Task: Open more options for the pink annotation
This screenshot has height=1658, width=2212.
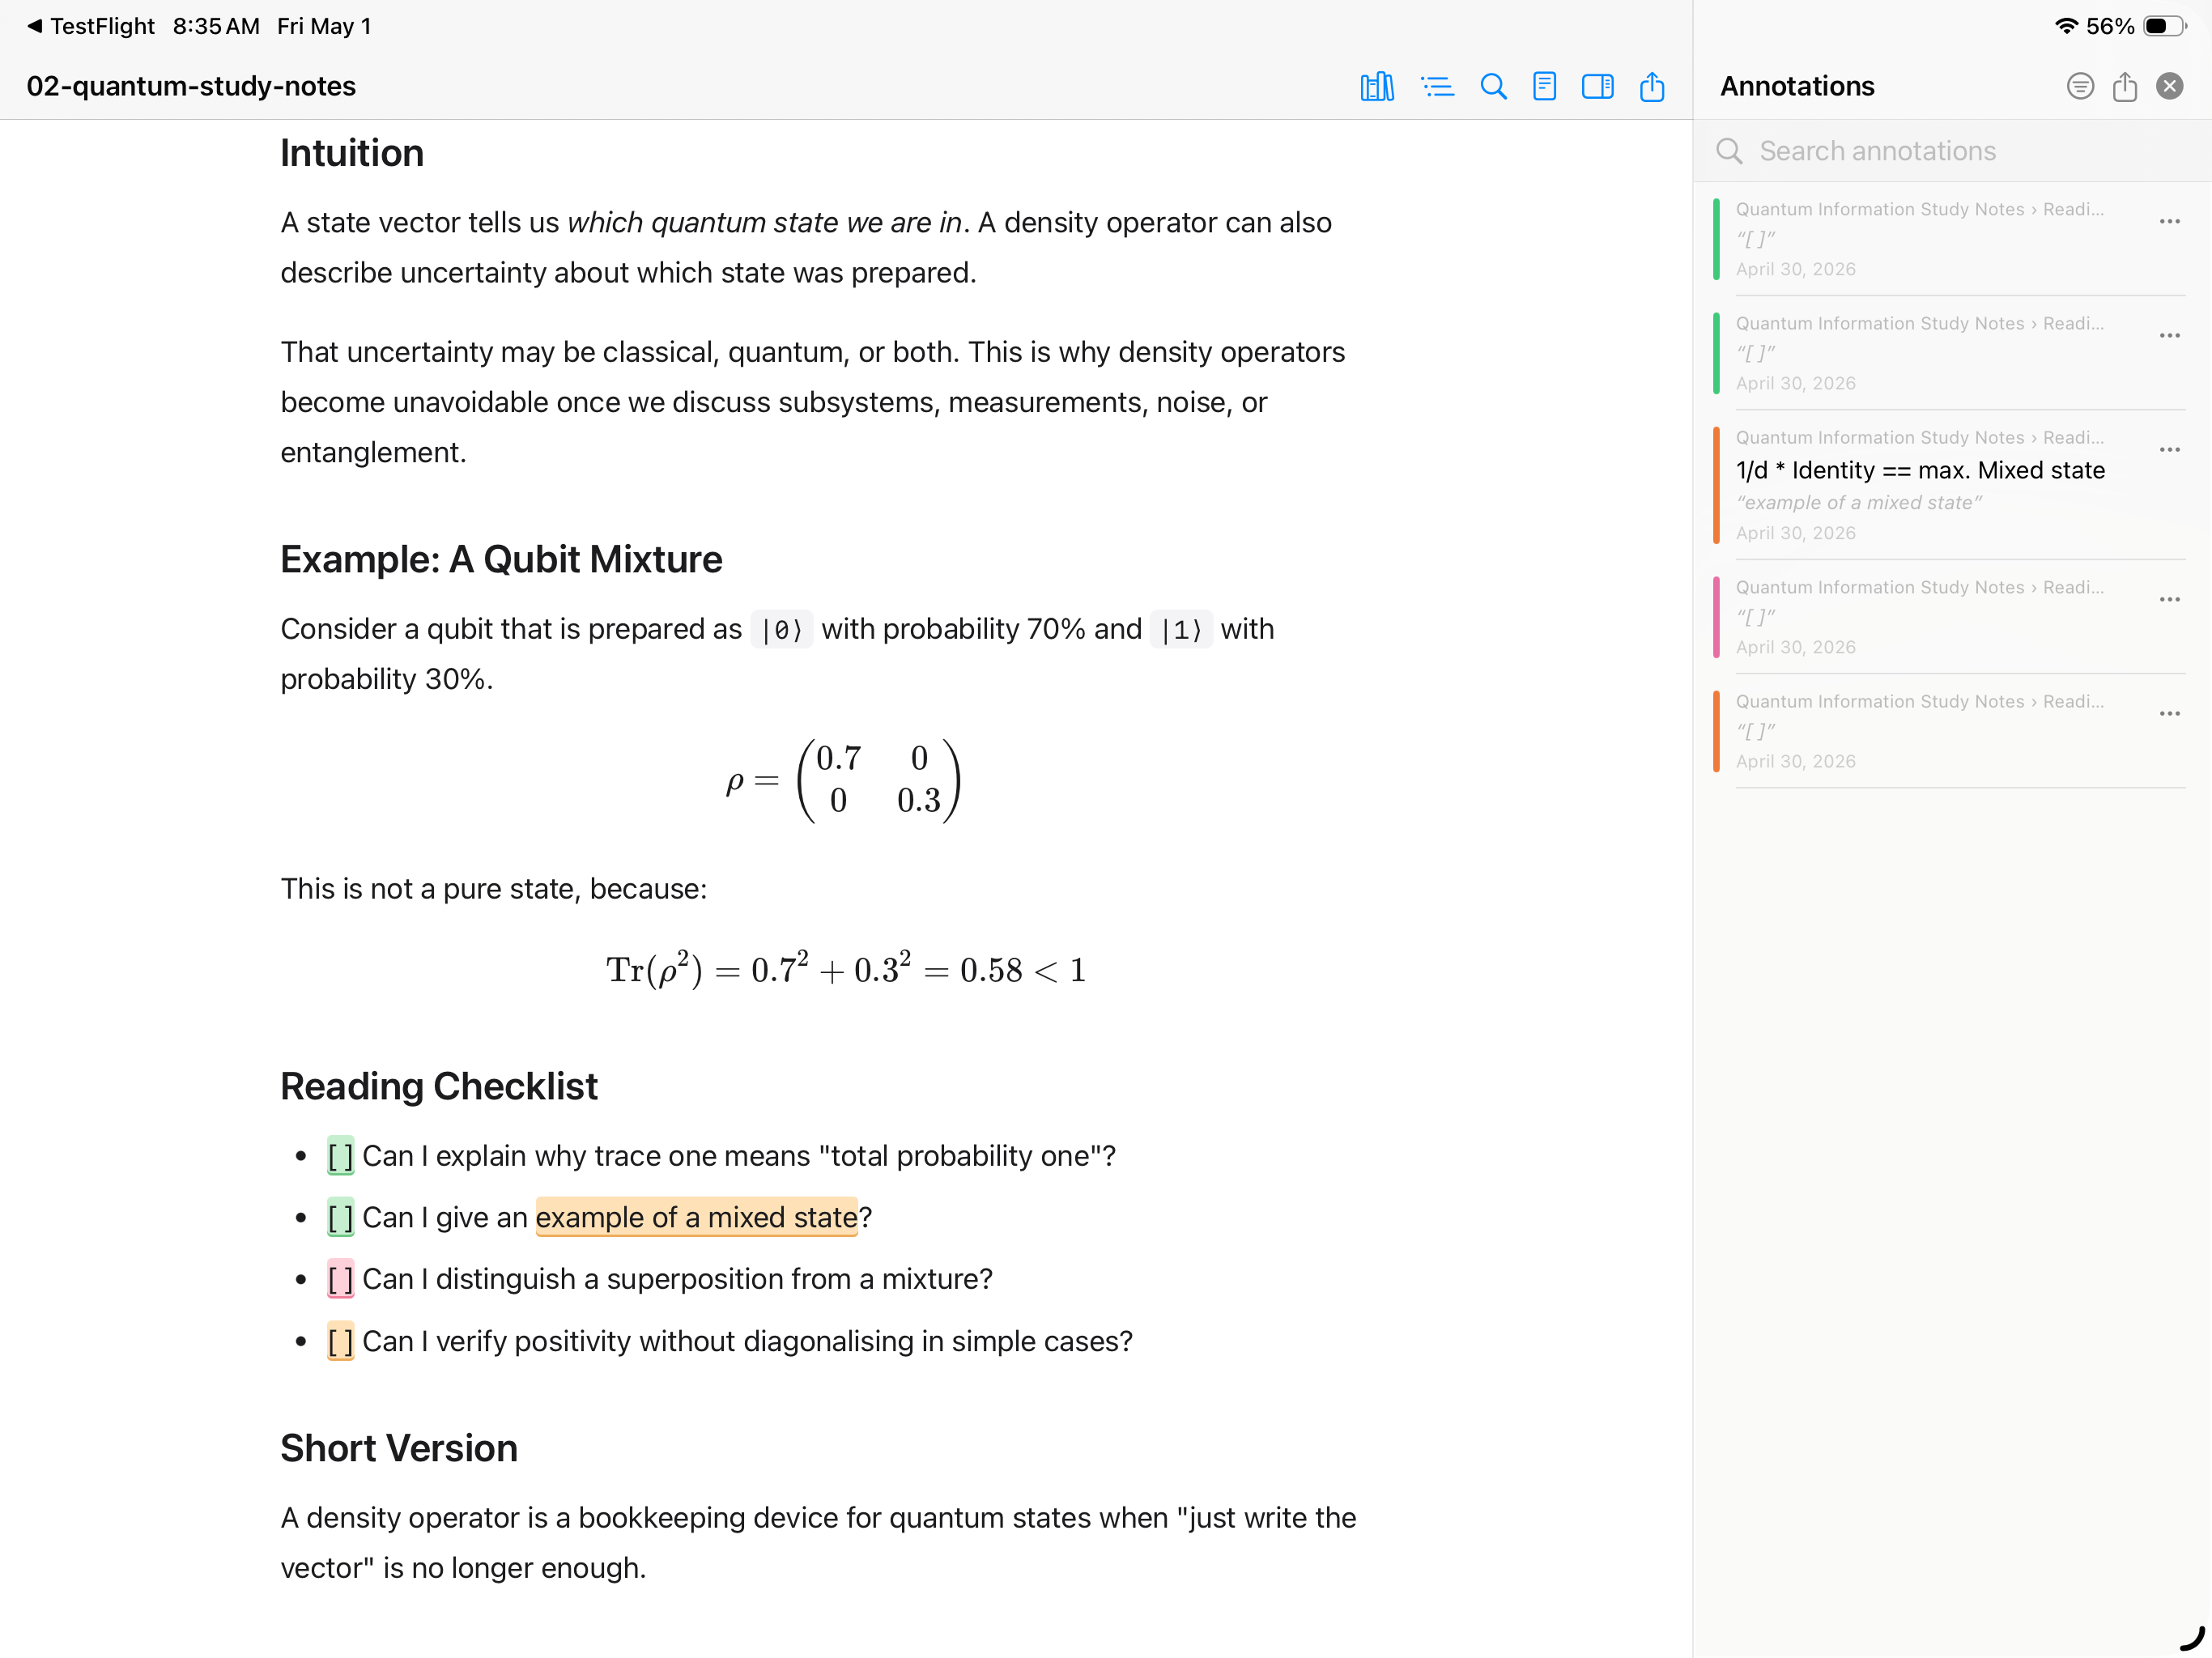Action: (2169, 600)
